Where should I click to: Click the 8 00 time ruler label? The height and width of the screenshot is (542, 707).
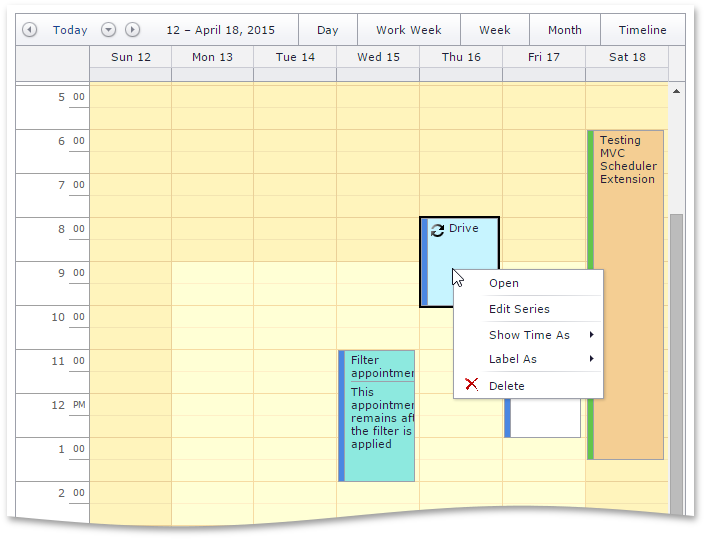(71, 229)
